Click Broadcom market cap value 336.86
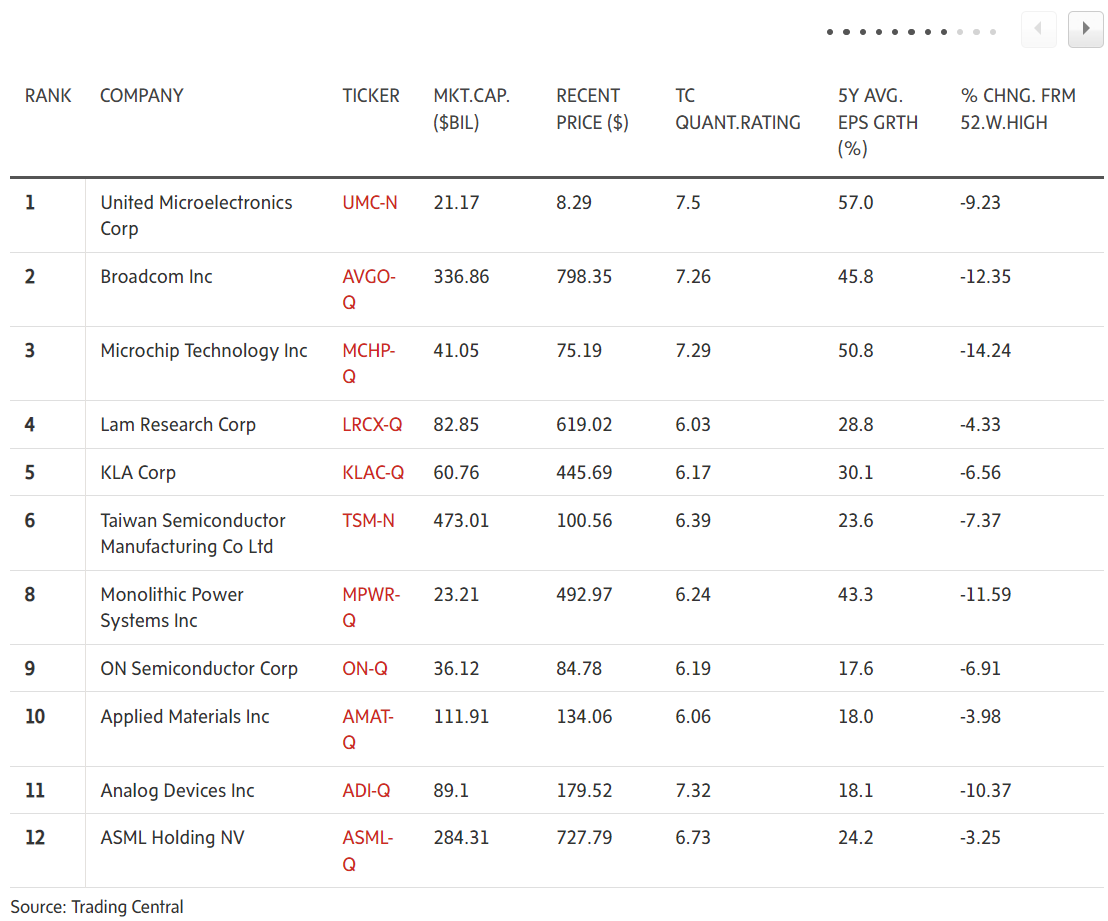Image resolution: width=1108 pixels, height=921 pixels. pyautogui.click(x=461, y=277)
